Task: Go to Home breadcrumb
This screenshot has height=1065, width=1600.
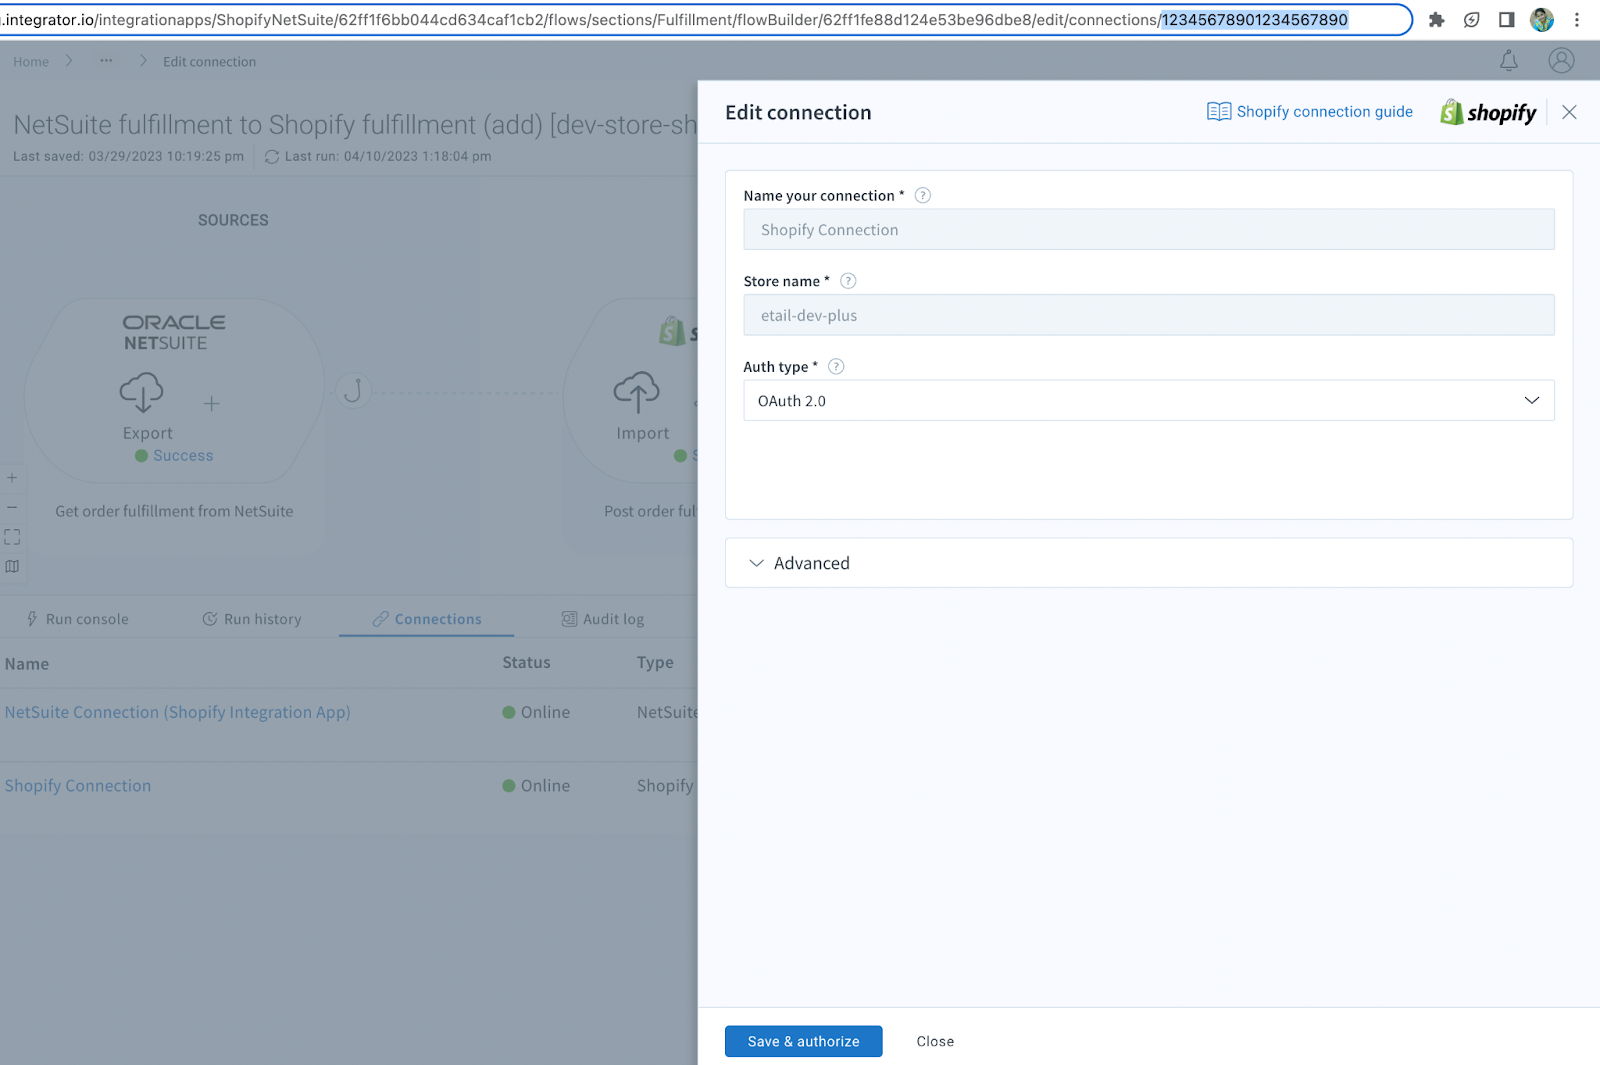Action: [31, 62]
